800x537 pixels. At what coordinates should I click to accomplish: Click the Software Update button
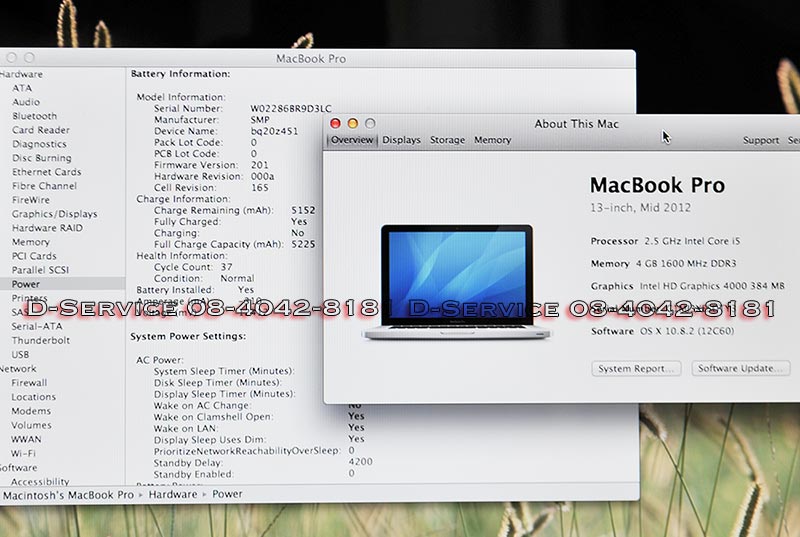click(x=741, y=368)
